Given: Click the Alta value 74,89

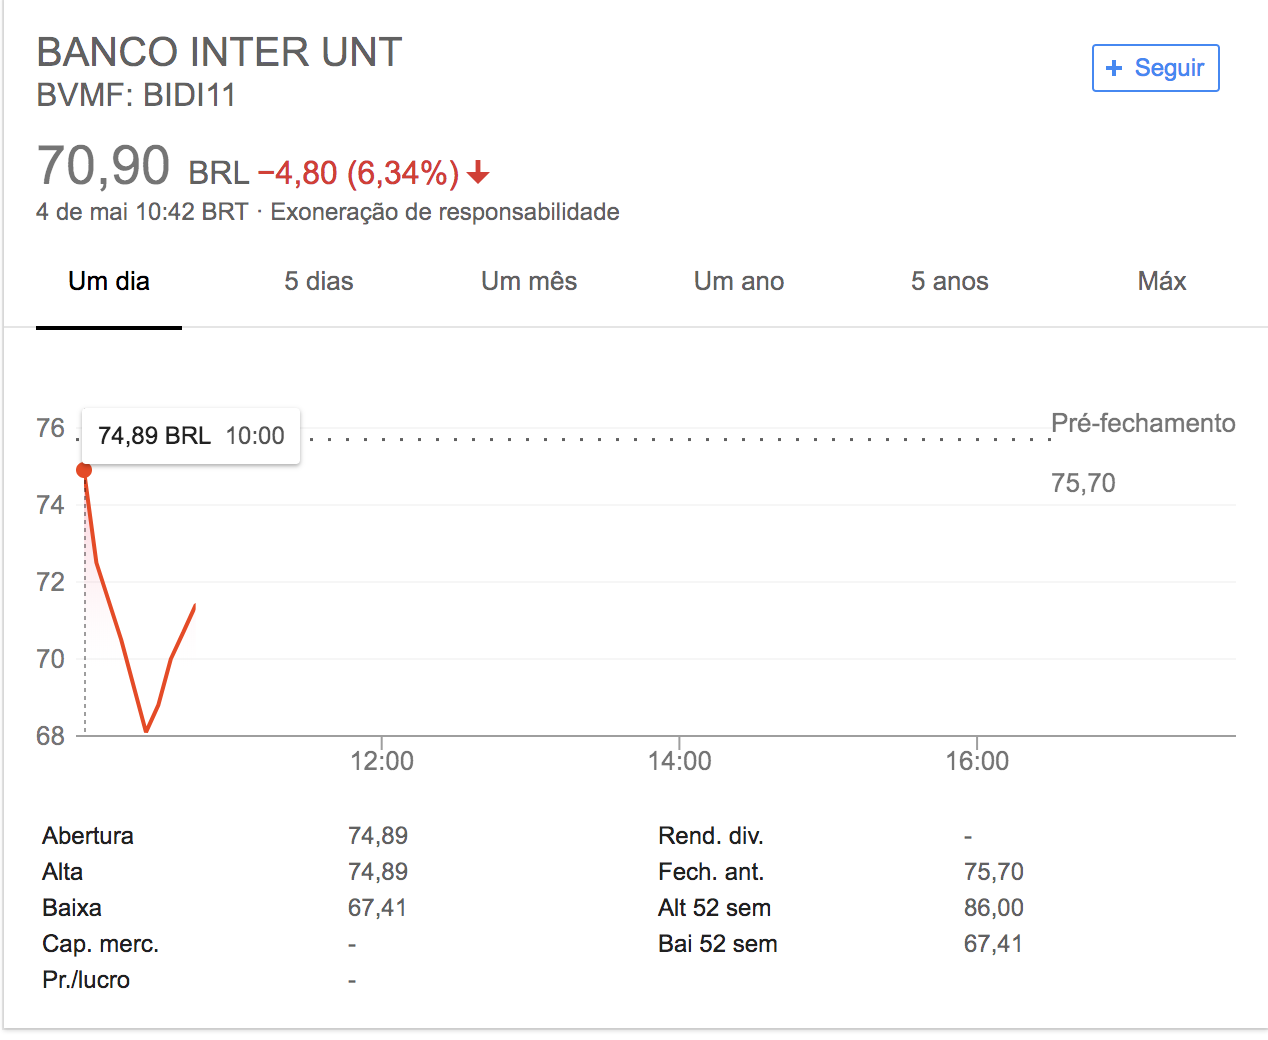Looking at the screenshot, I should click(378, 872).
